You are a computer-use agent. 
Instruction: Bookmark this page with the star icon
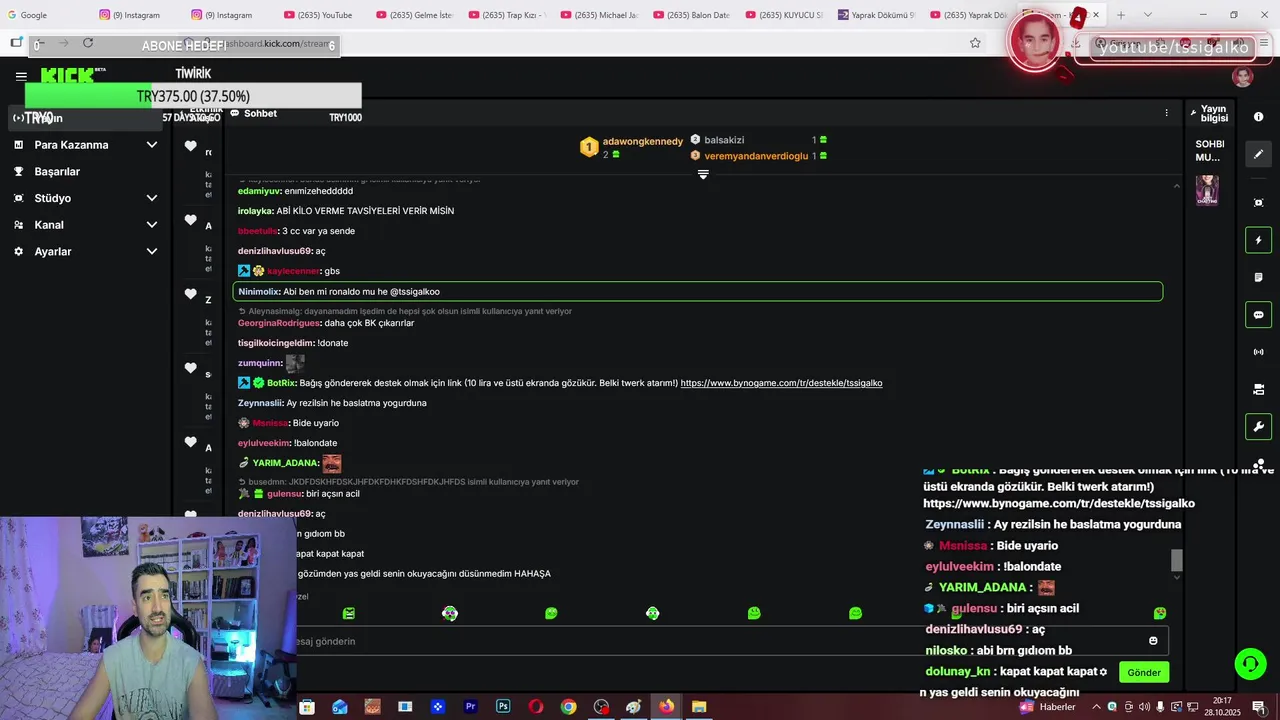pos(975,43)
